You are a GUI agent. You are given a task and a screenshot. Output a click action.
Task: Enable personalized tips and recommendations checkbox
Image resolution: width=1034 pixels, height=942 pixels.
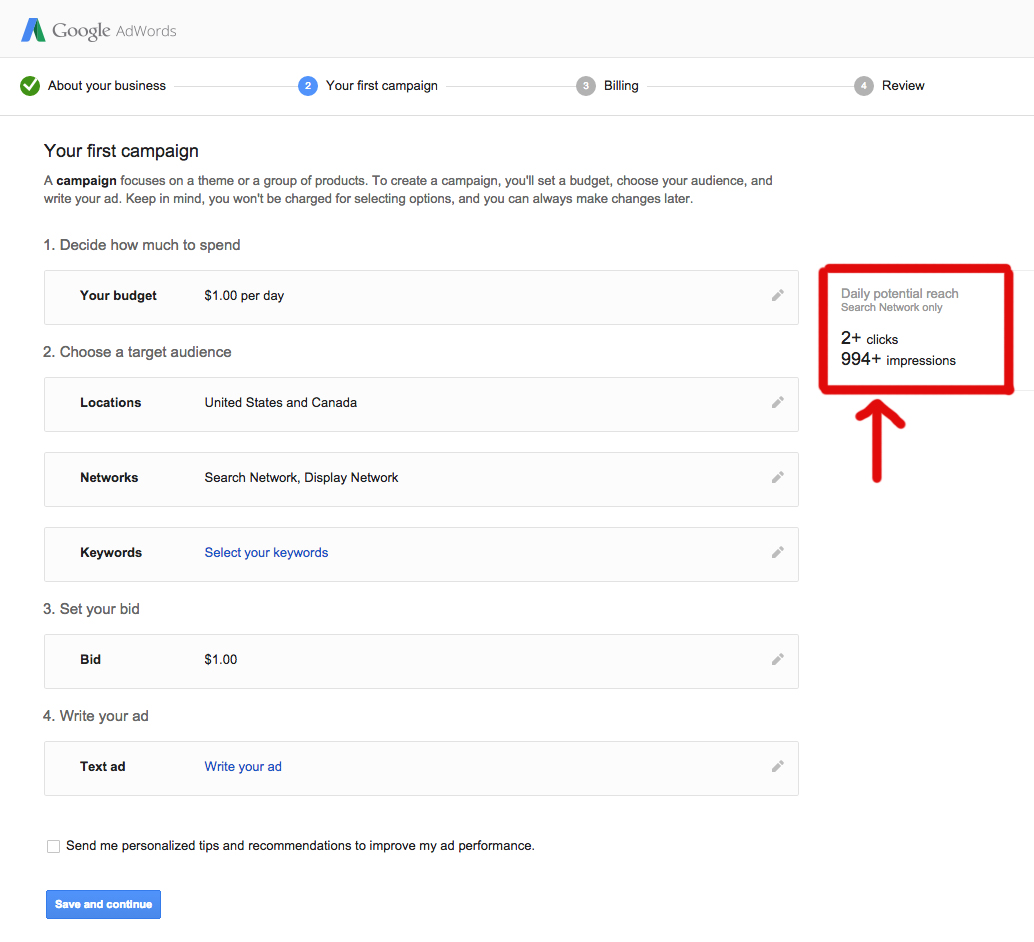53,845
